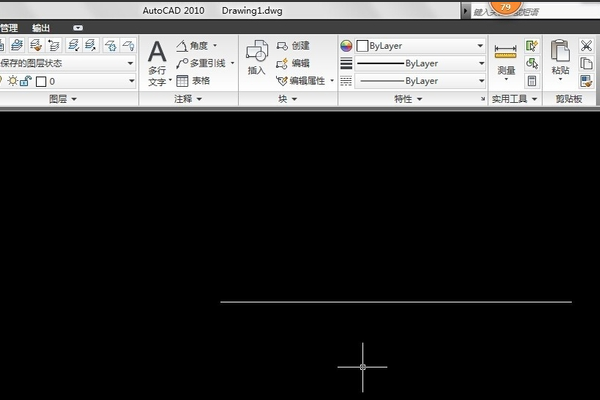Click the keyword search input field
Screen dimensions: 600x400
click(535, 12)
